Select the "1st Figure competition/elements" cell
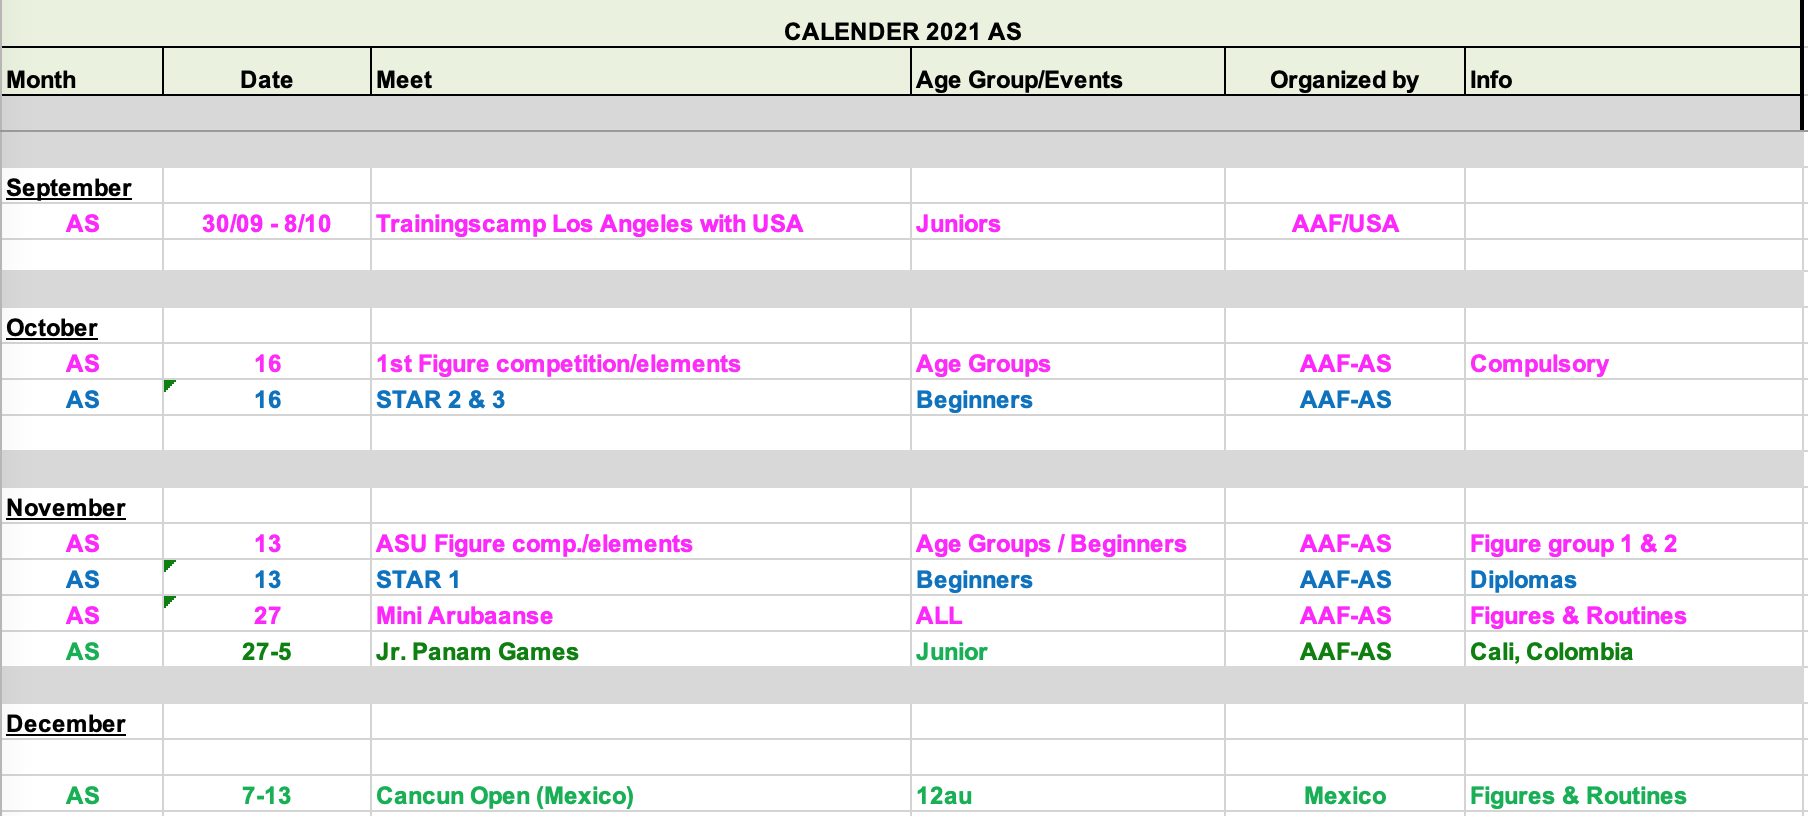Viewport: 1808px width, 816px height. tap(558, 364)
